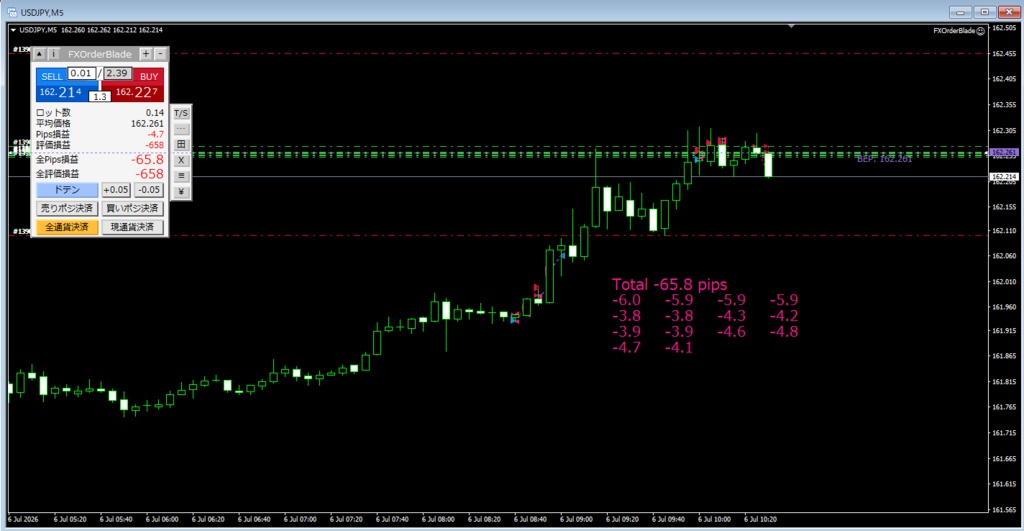Viewport: 1024px width, 531px height.
Task: Toggle the 2.39 lot value box
Action: pos(117,73)
